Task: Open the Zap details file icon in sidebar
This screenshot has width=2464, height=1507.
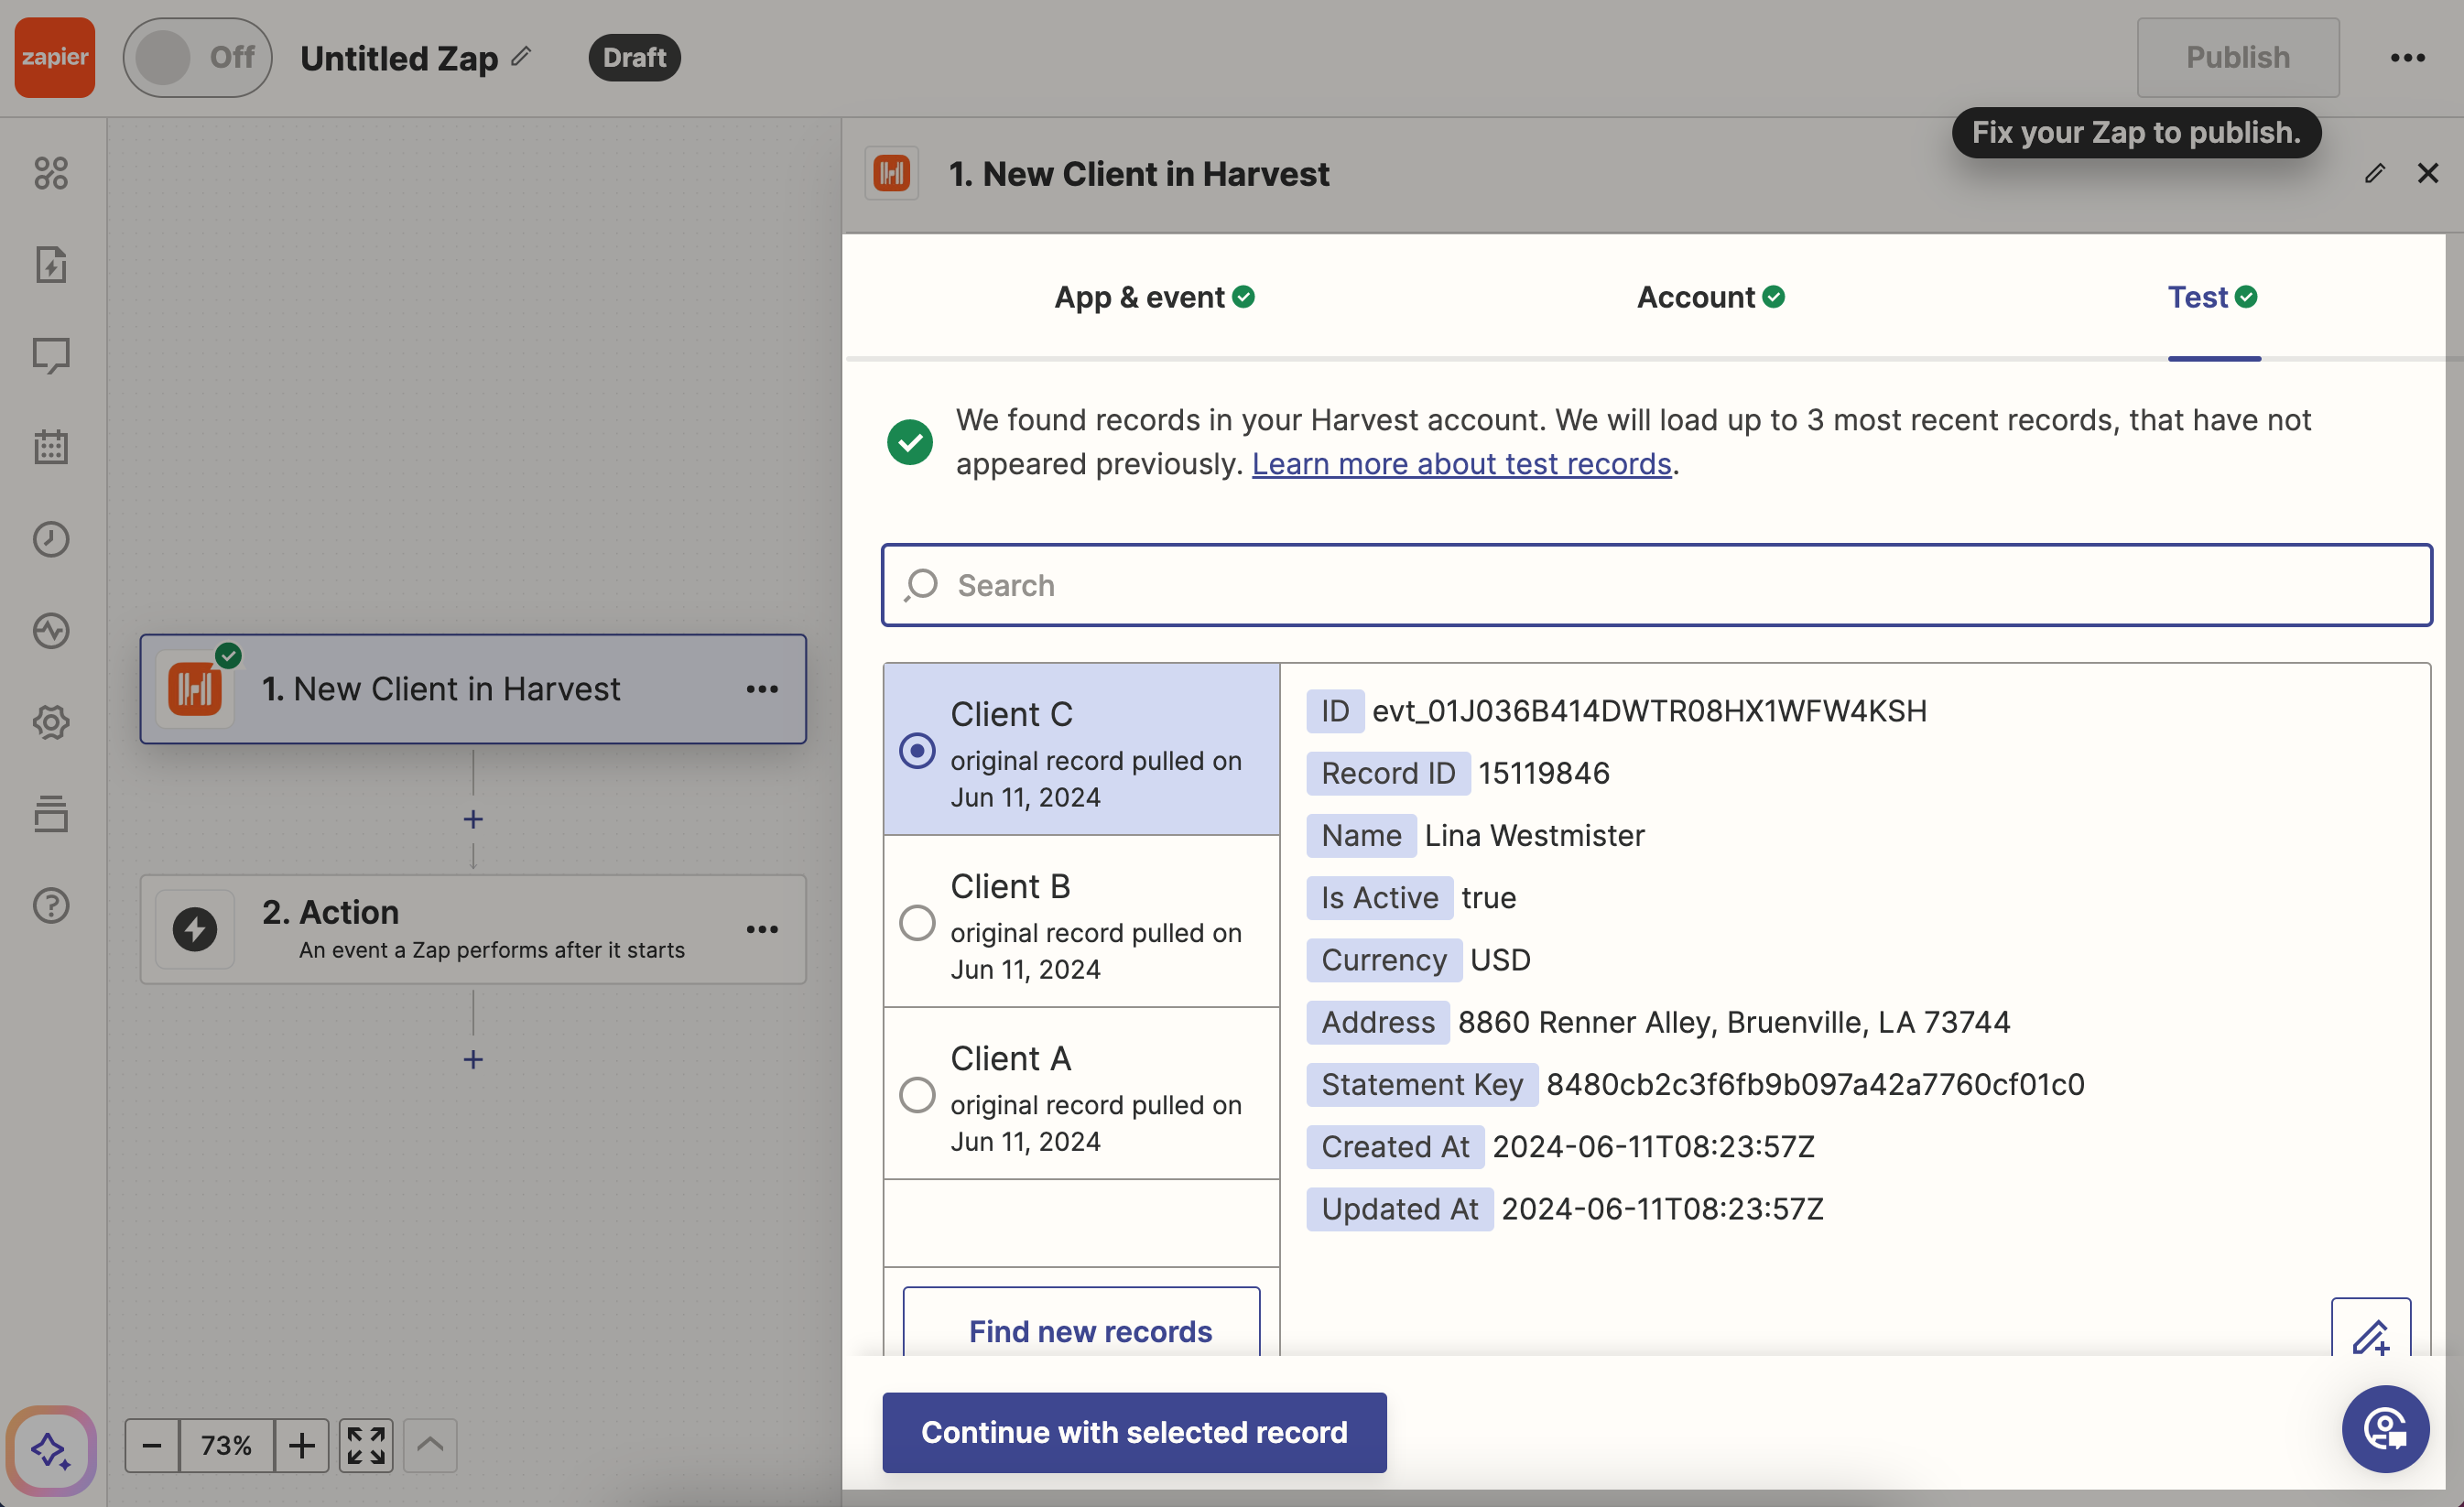Action: coord(51,265)
